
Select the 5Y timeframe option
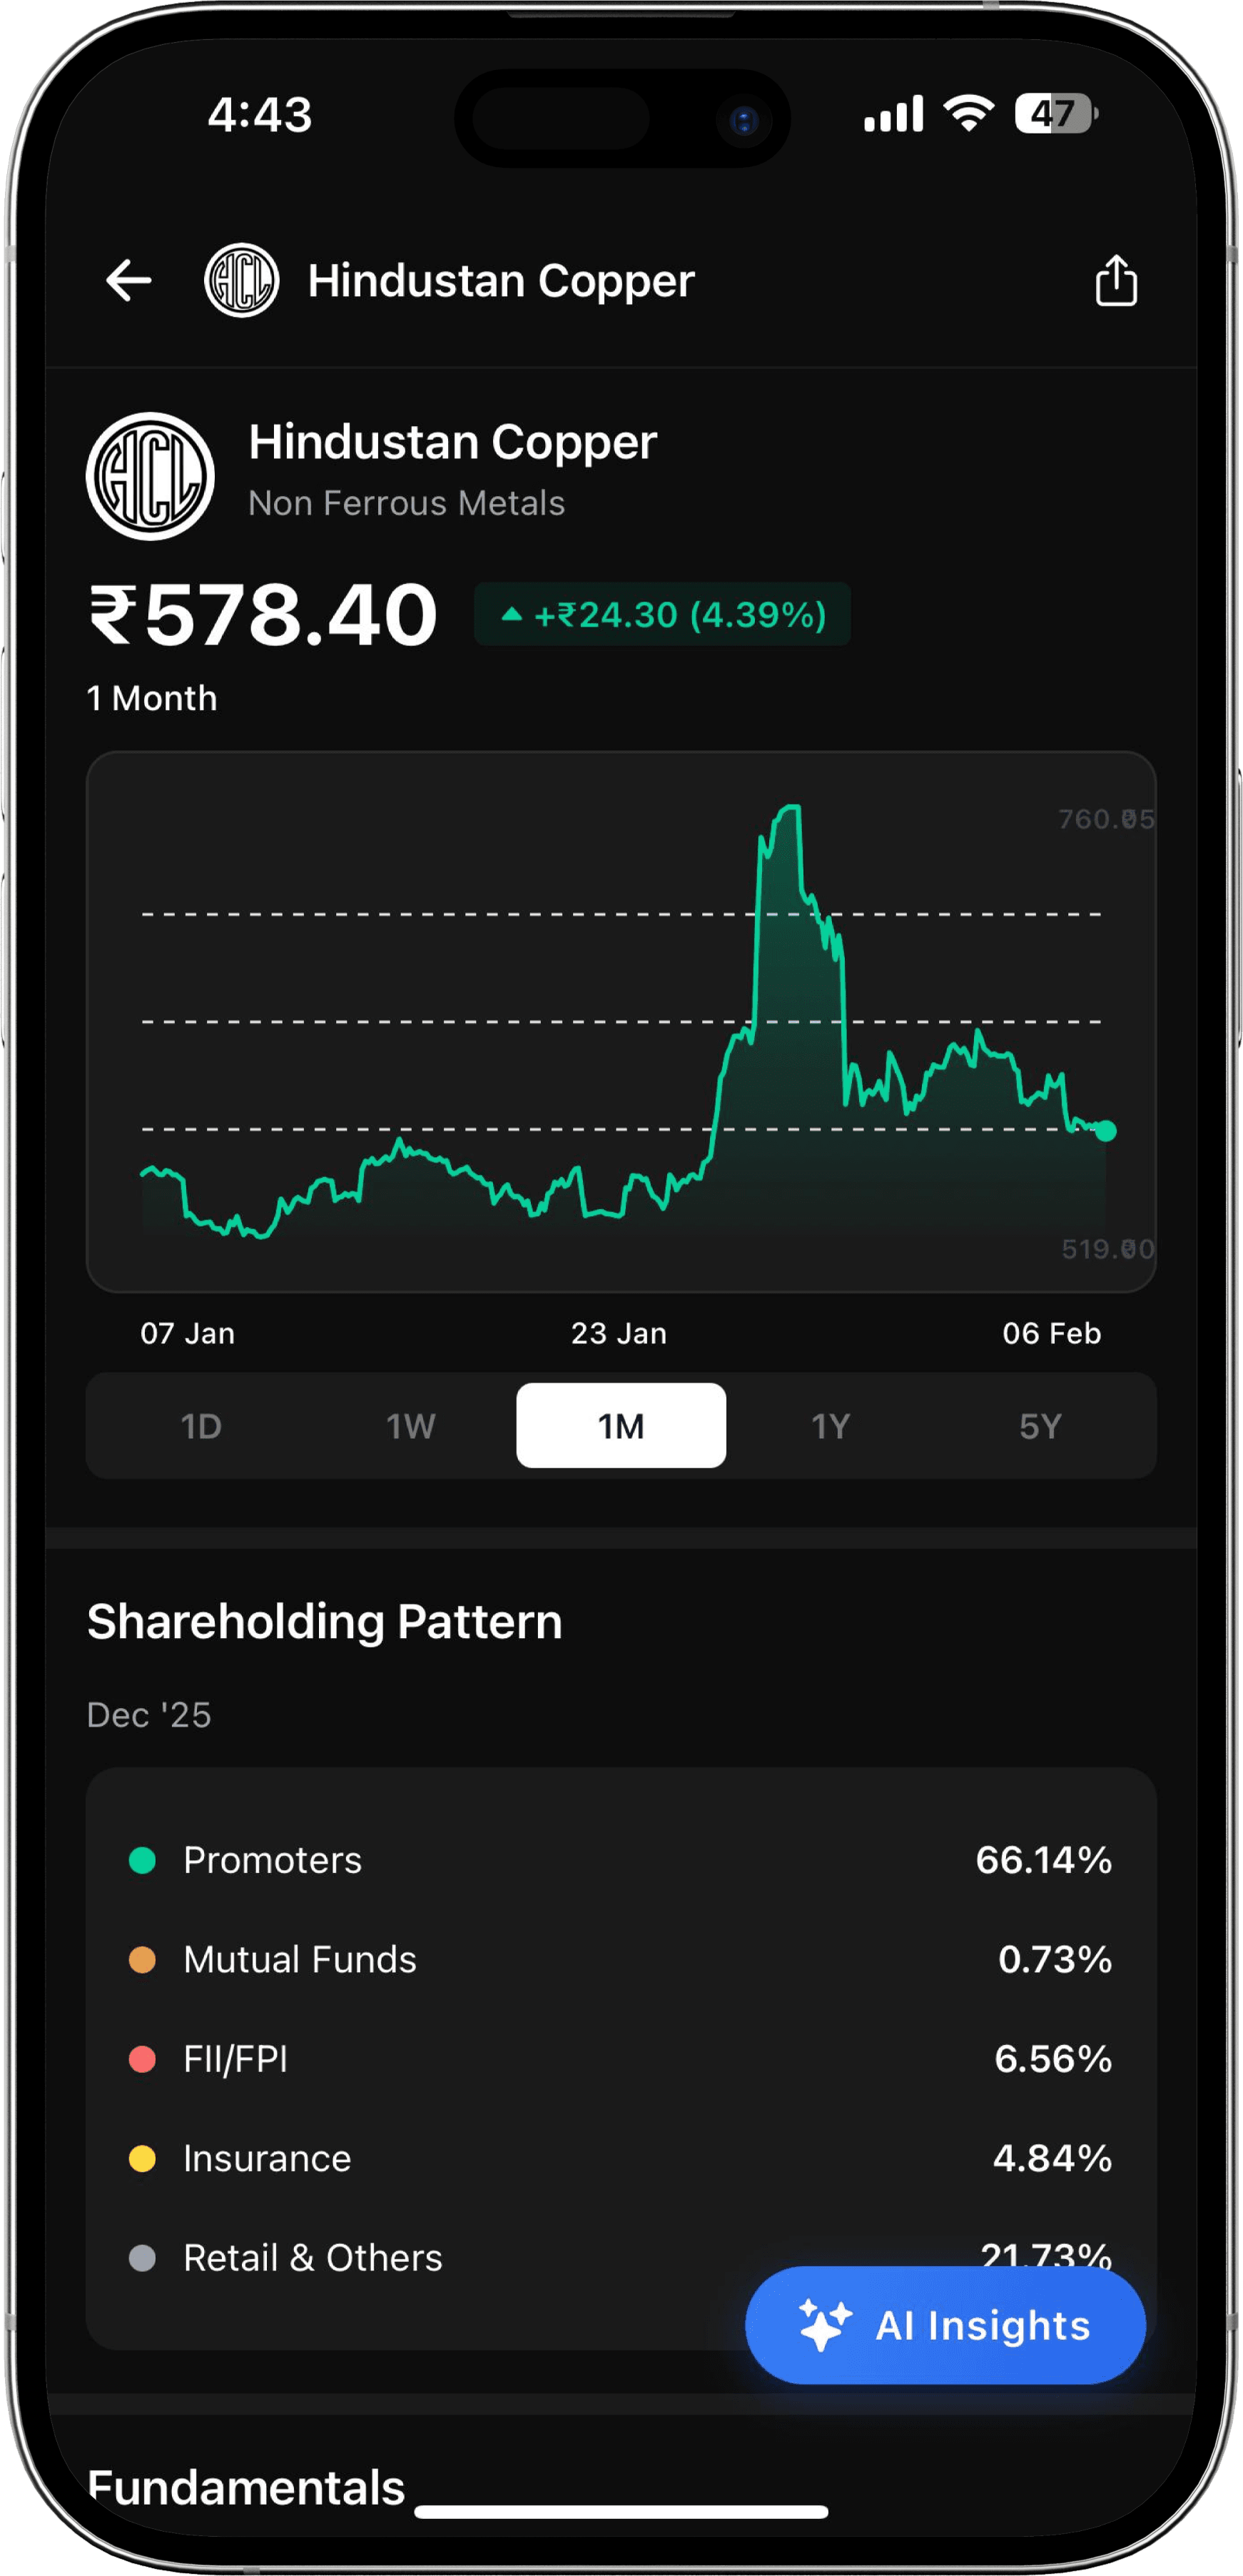click(x=1040, y=1426)
